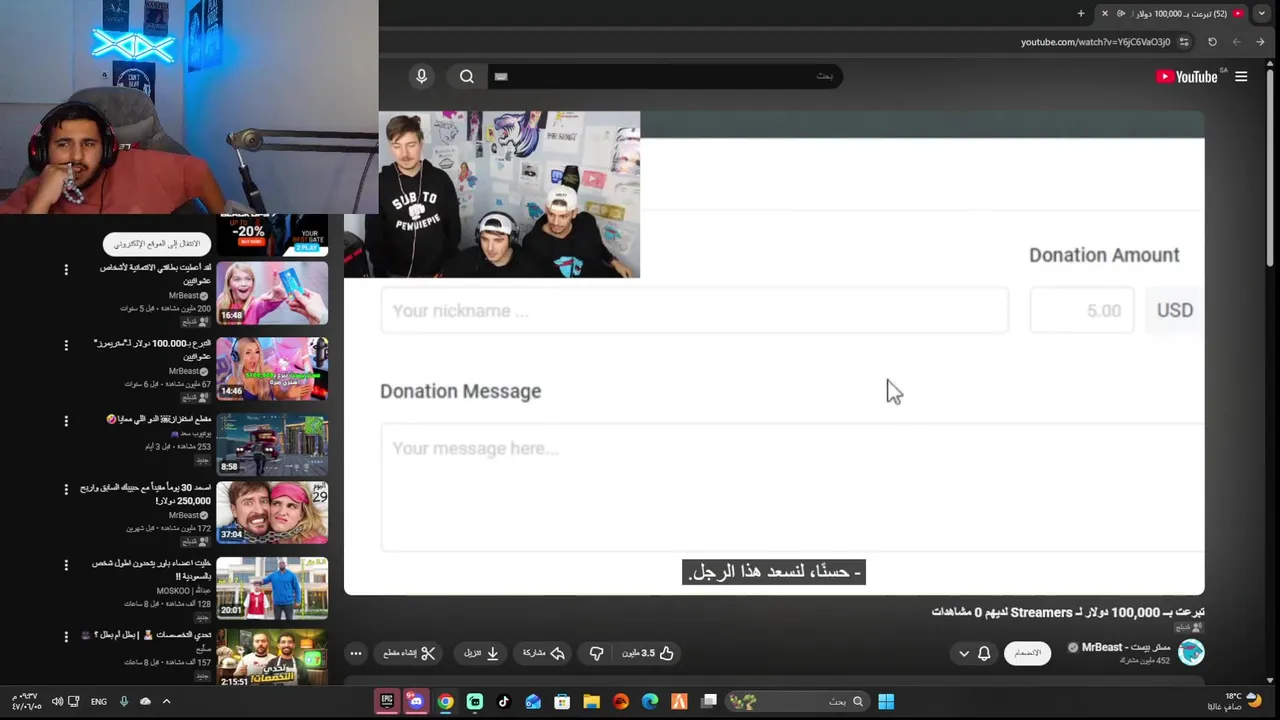Open File Explorer from the taskbar
Image resolution: width=1280 pixels, height=720 pixels.
pyautogui.click(x=591, y=702)
